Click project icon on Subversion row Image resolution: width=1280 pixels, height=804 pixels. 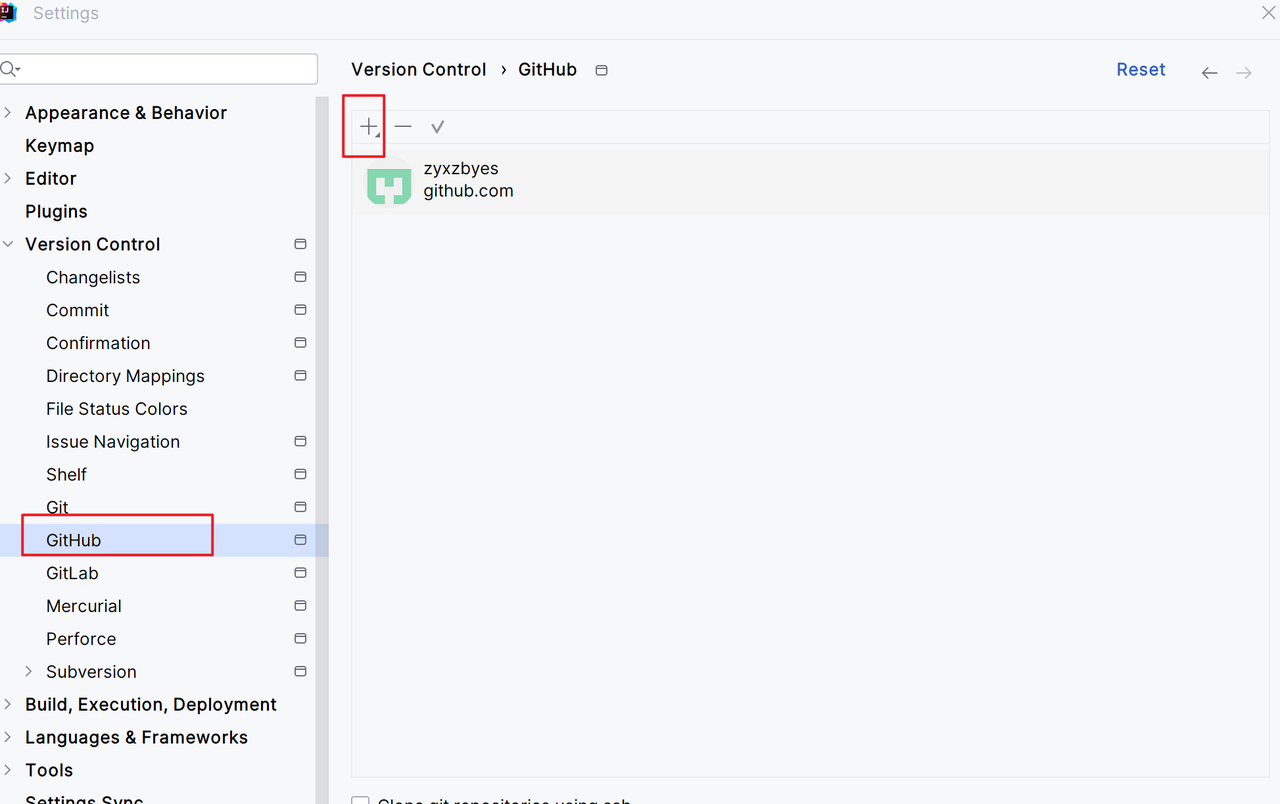coord(300,672)
